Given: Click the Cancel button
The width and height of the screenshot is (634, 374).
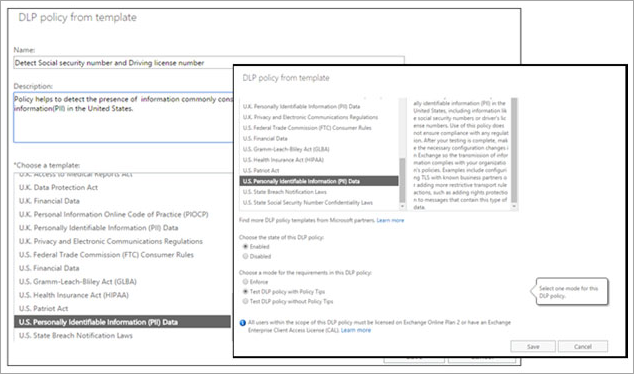Looking at the screenshot, I should [583, 347].
